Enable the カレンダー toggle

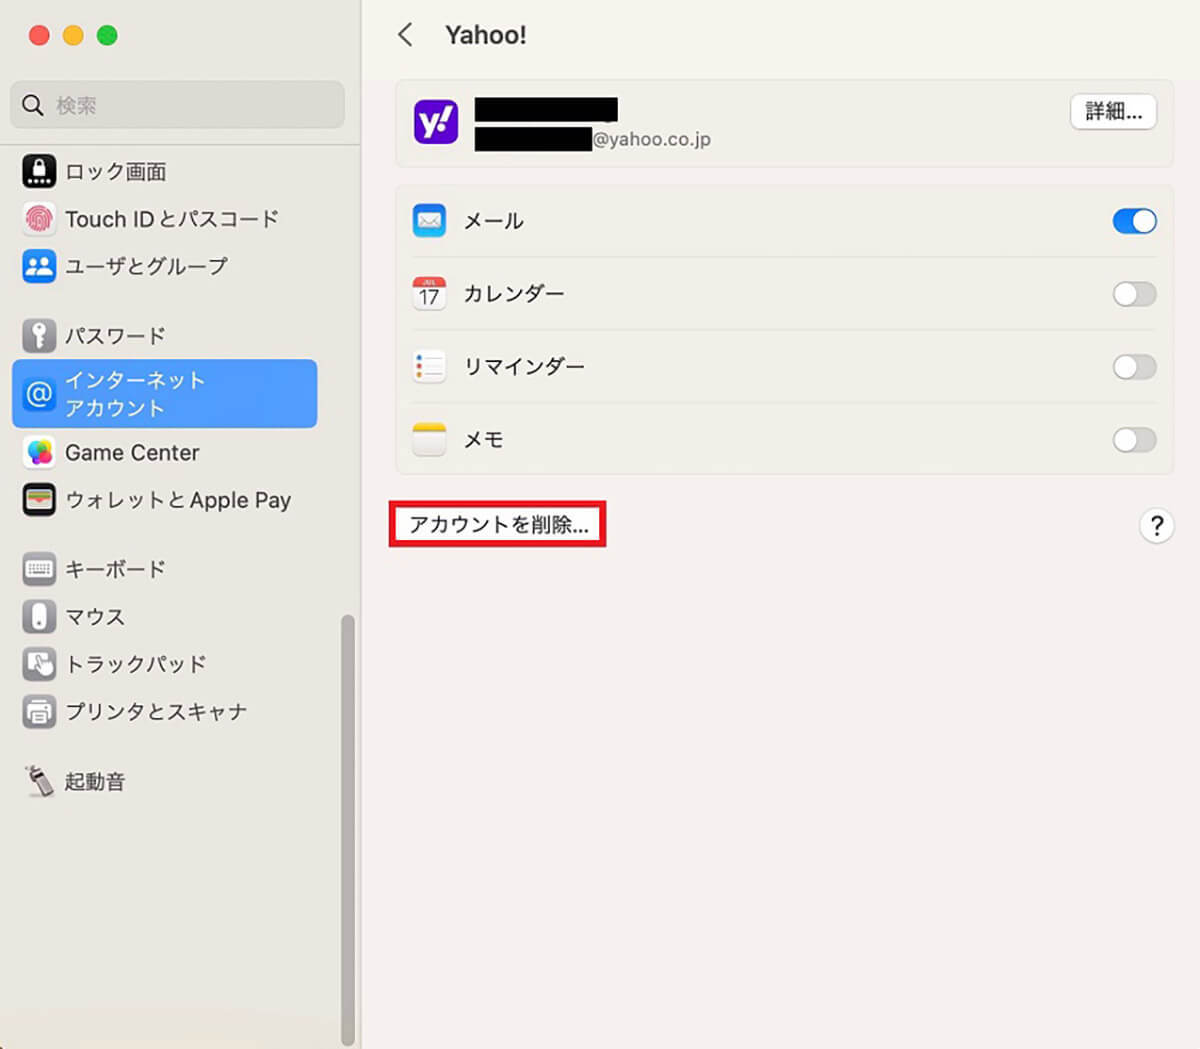tap(1134, 294)
